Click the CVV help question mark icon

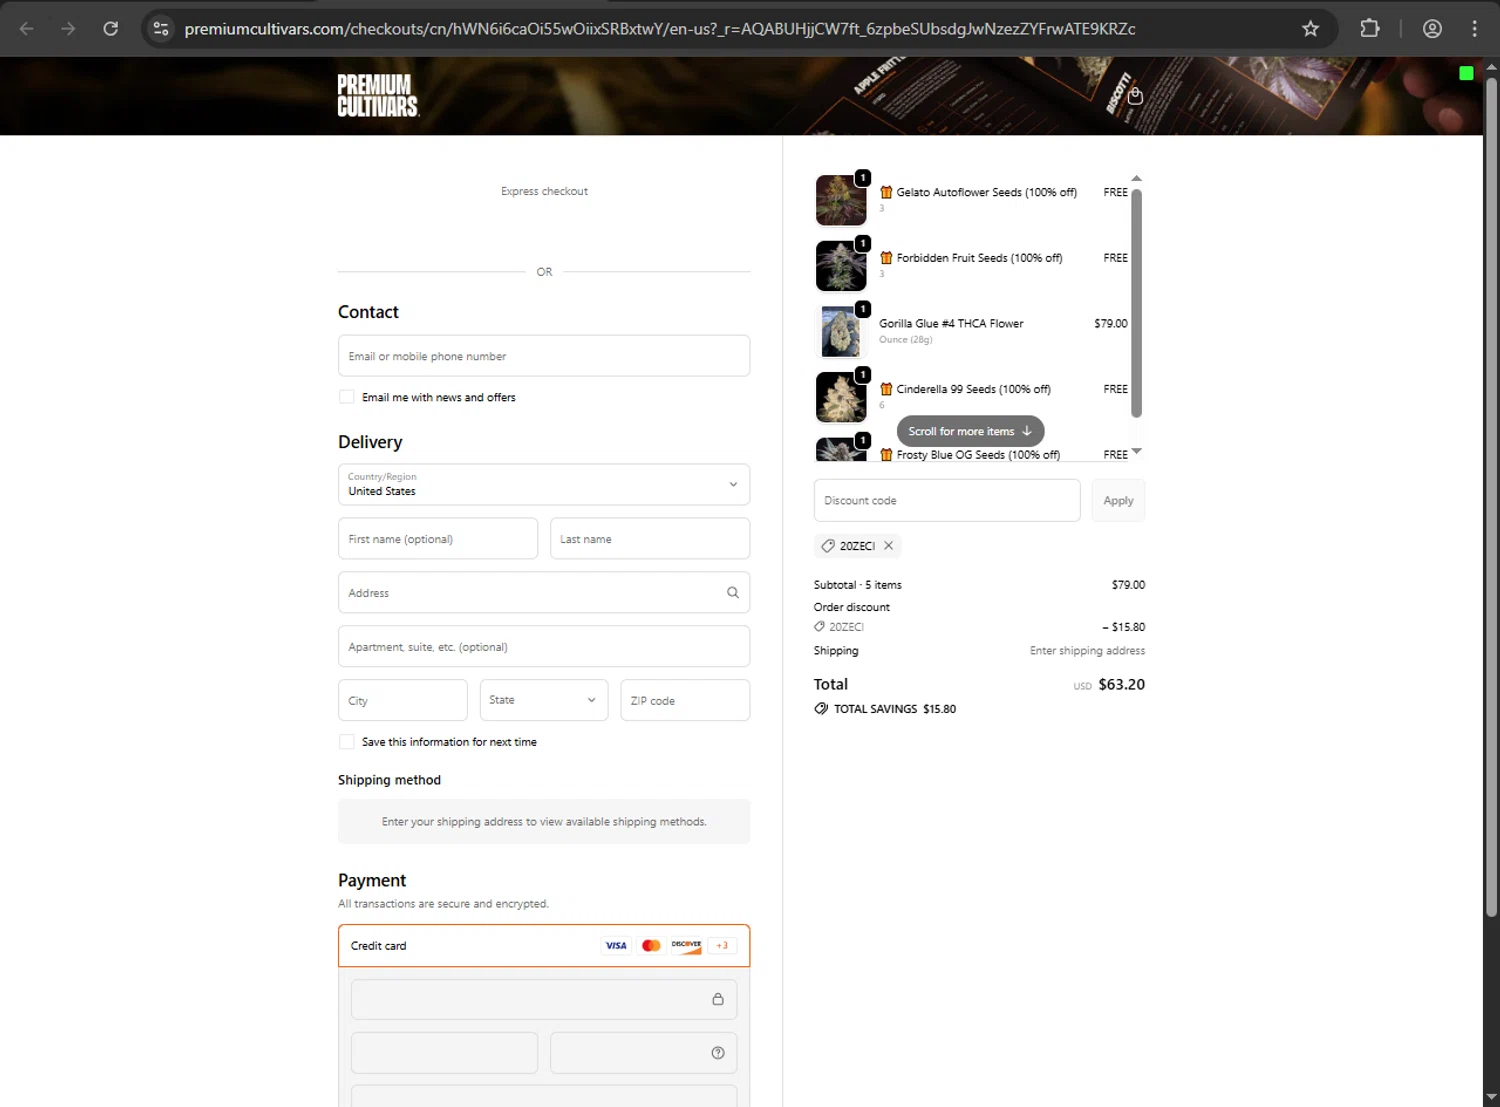click(718, 1053)
